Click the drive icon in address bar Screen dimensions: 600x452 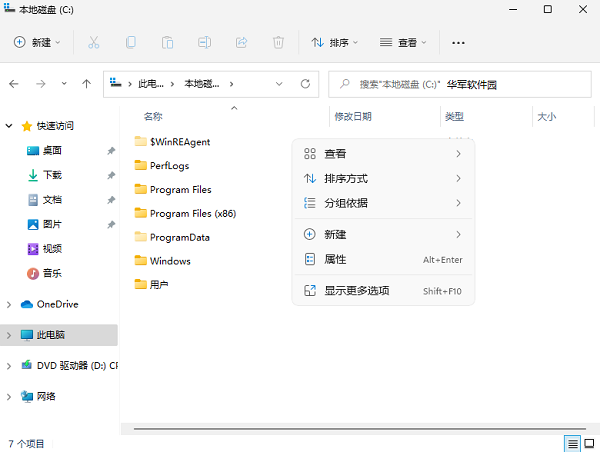coord(116,83)
